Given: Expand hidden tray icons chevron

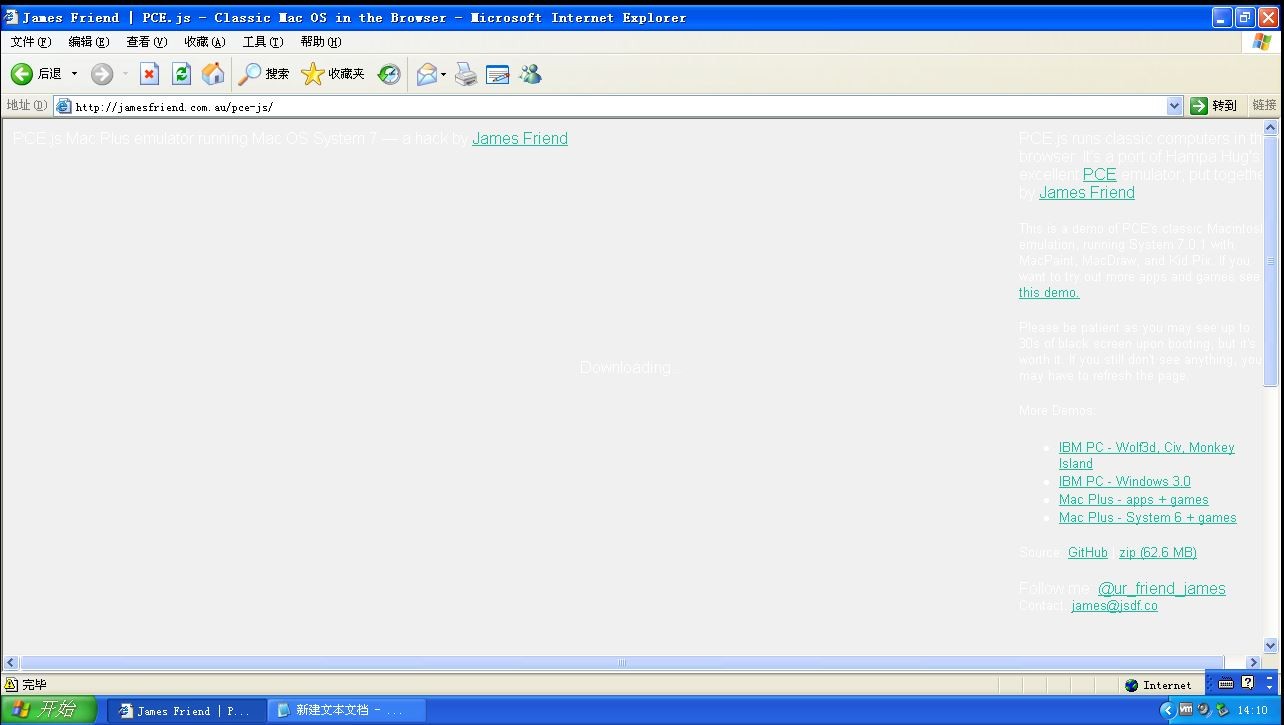Looking at the screenshot, I should tap(1167, 710).
